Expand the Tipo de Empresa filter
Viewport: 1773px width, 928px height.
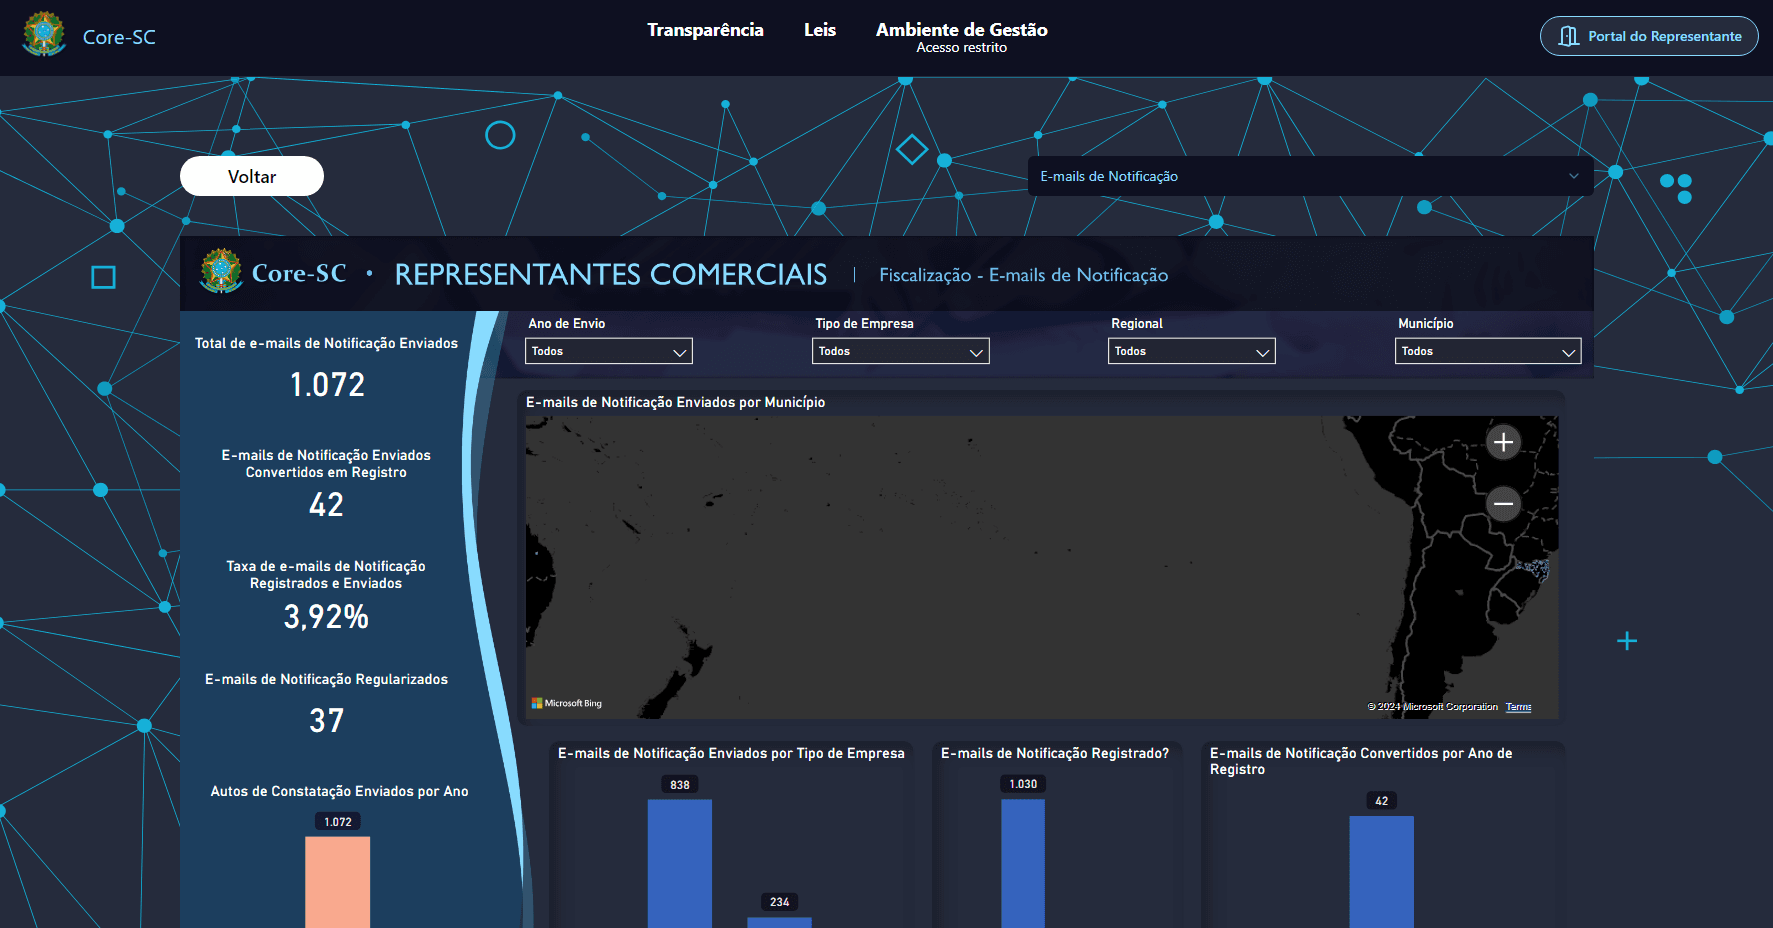pyautogui.click(x=900, y=351)
